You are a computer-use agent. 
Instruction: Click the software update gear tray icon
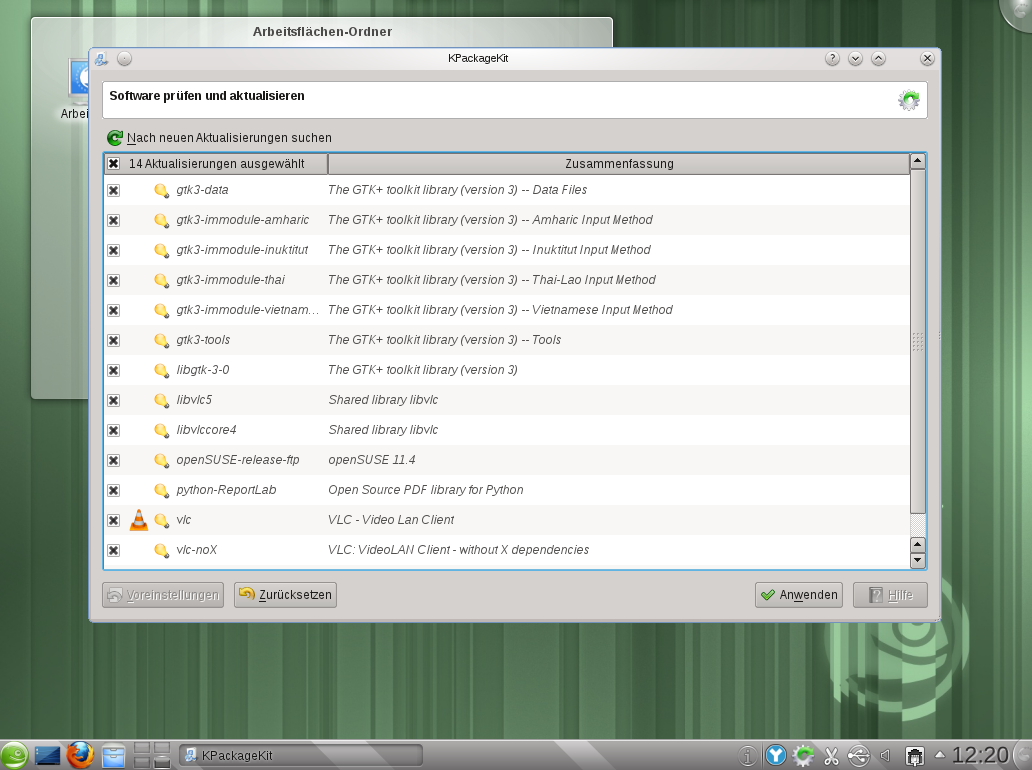(x=803, y=756)
